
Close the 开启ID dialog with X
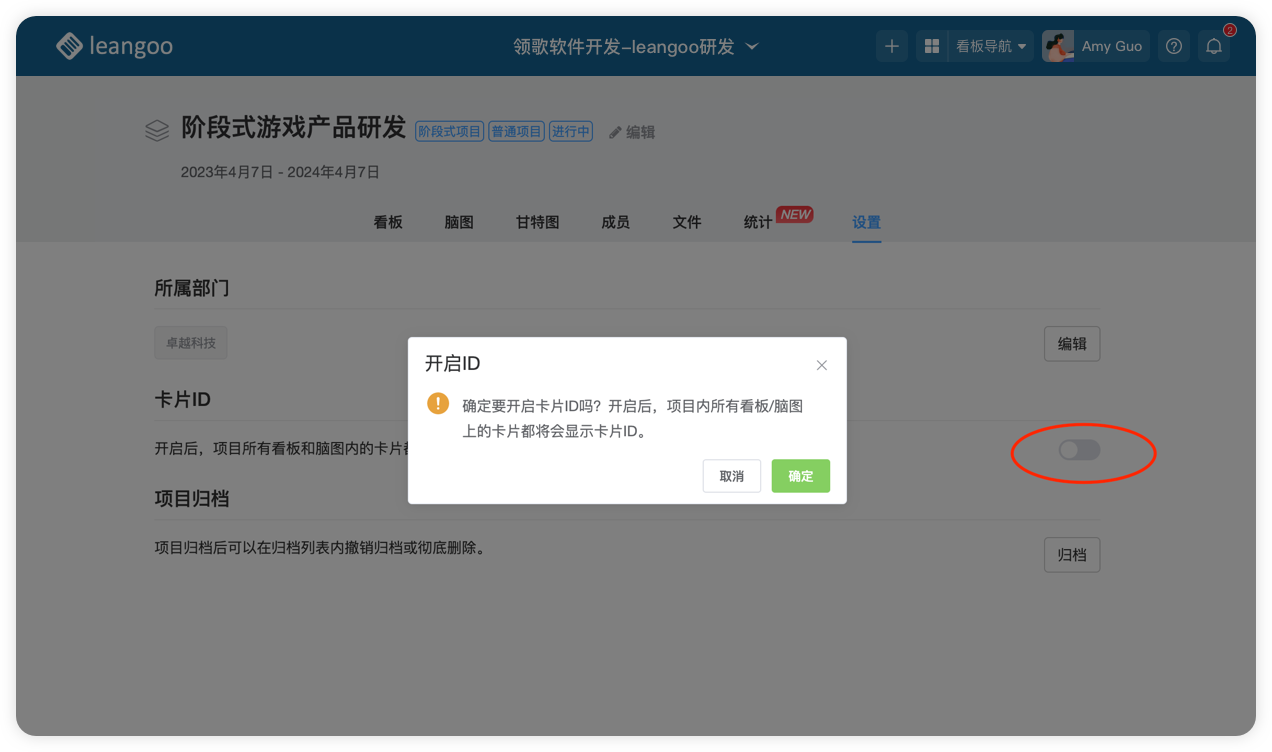[821, 365]
